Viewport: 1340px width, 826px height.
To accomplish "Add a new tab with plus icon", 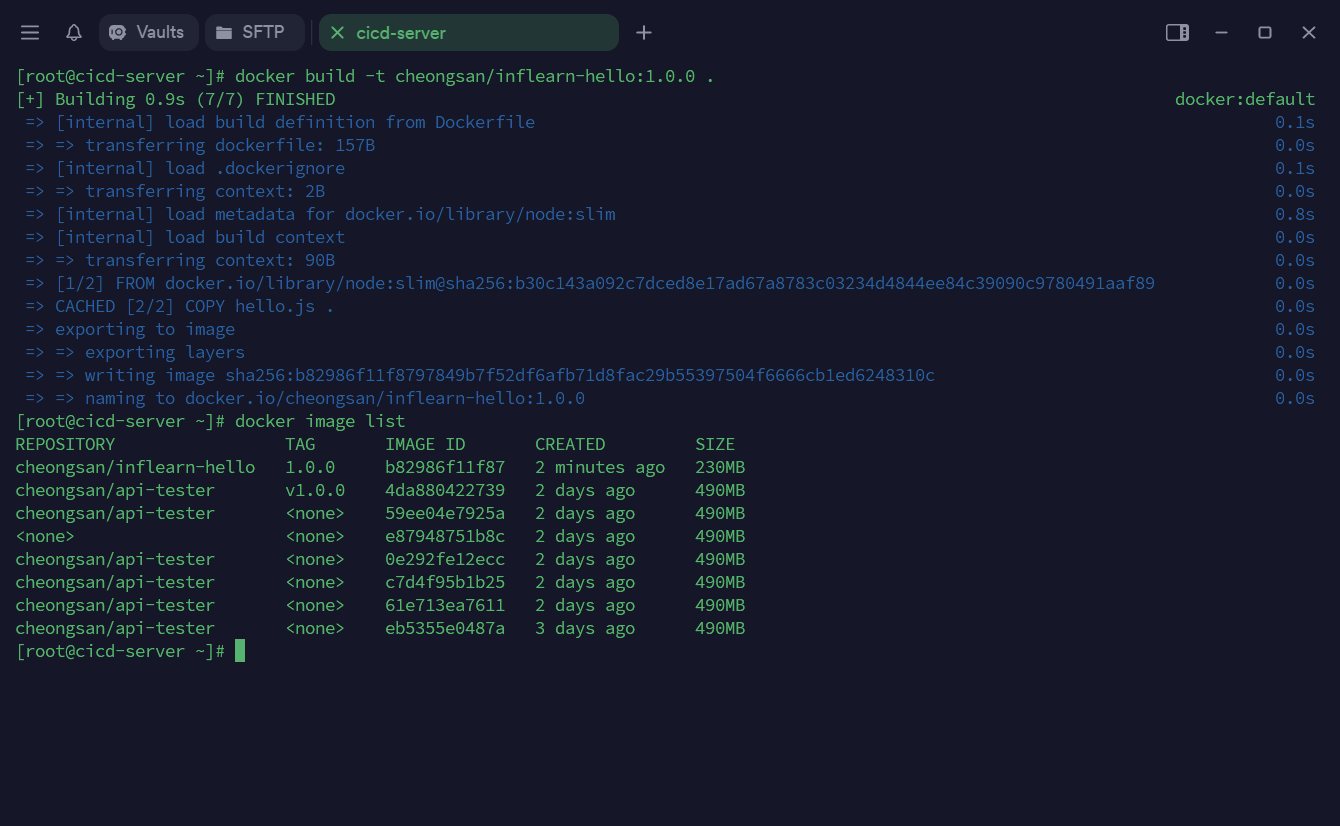I will (x=644, y=33).
